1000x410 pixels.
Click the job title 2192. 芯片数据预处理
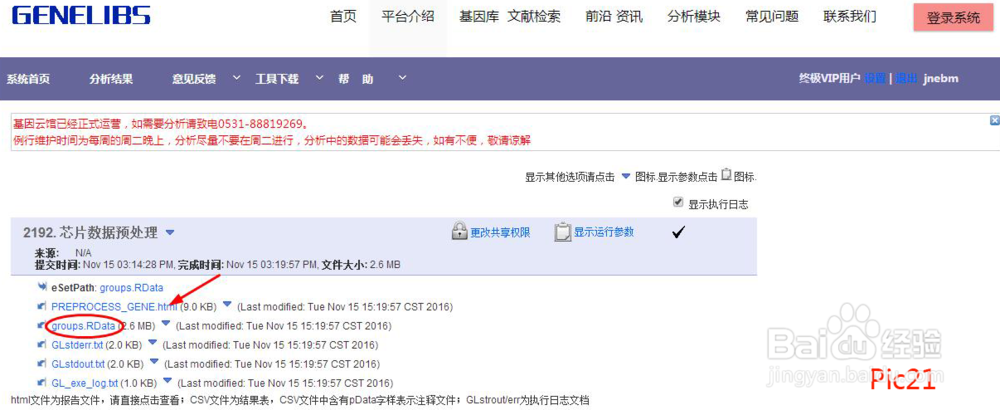[91, 233]
